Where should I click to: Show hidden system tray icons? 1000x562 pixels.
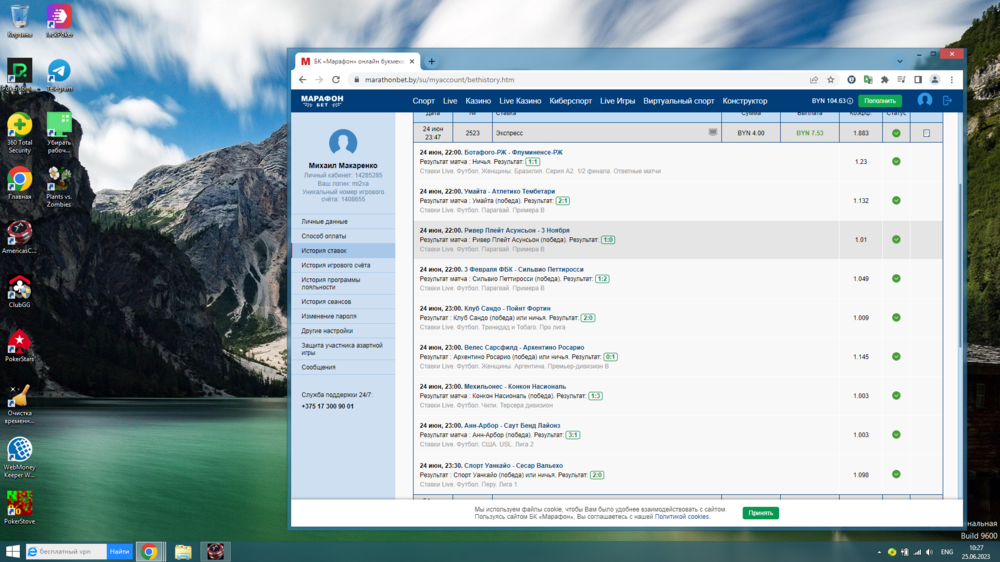pyautogui.click(x=877, y=552)
